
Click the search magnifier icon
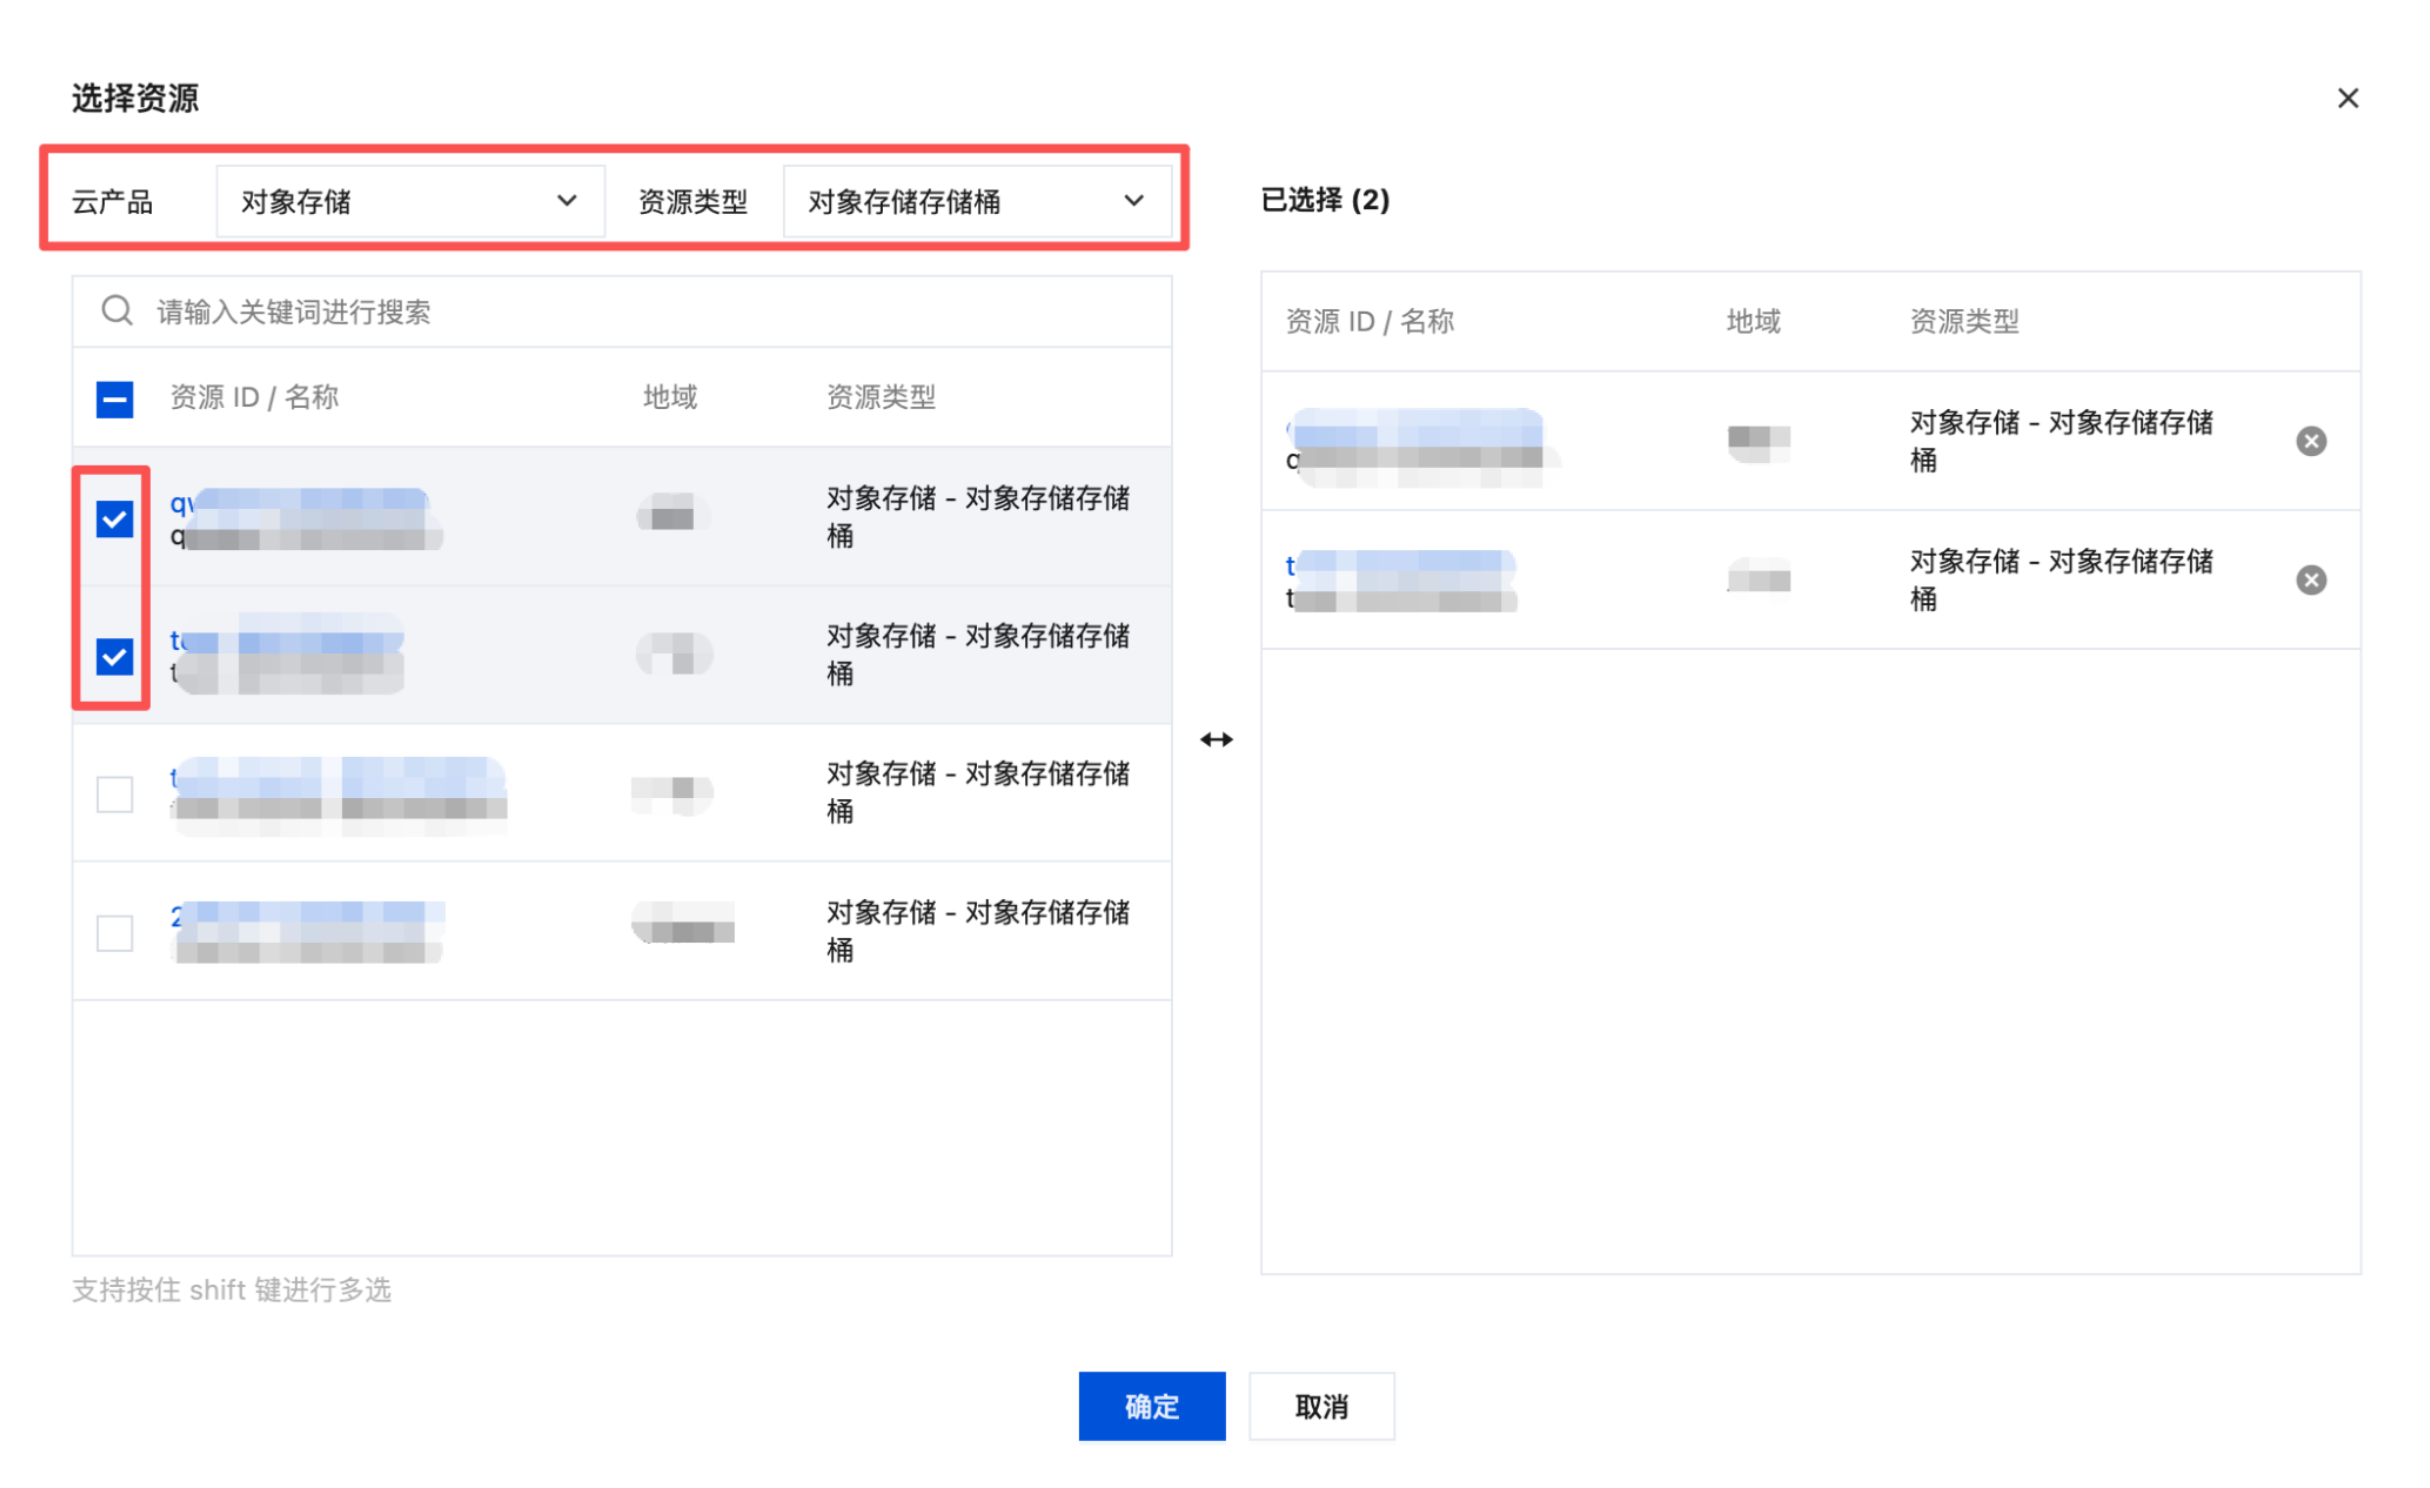(117, 311)
